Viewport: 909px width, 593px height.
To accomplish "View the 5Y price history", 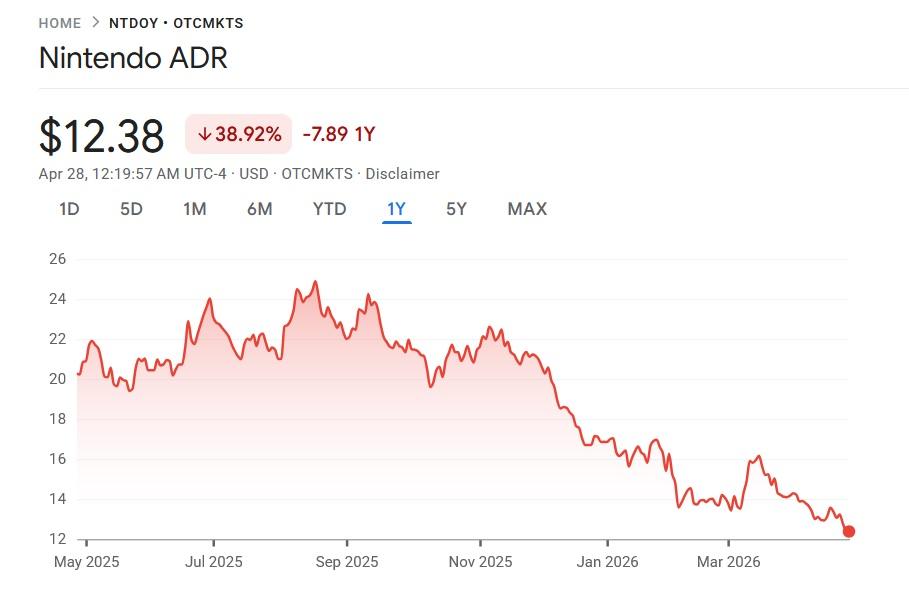I will (x=456, y=209).
